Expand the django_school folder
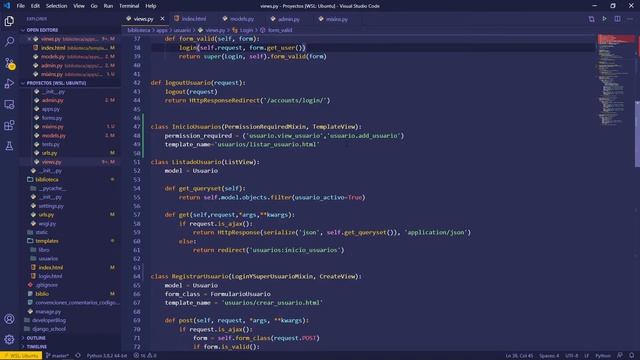This screenshot has height=360, width=640. [x=49, y=329]
